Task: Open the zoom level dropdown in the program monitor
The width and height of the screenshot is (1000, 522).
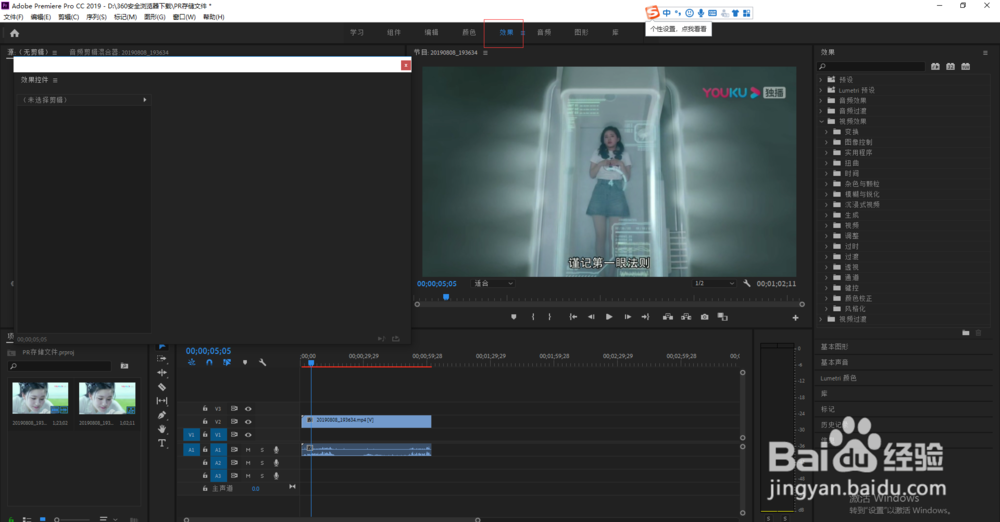Action: point(492,283)
